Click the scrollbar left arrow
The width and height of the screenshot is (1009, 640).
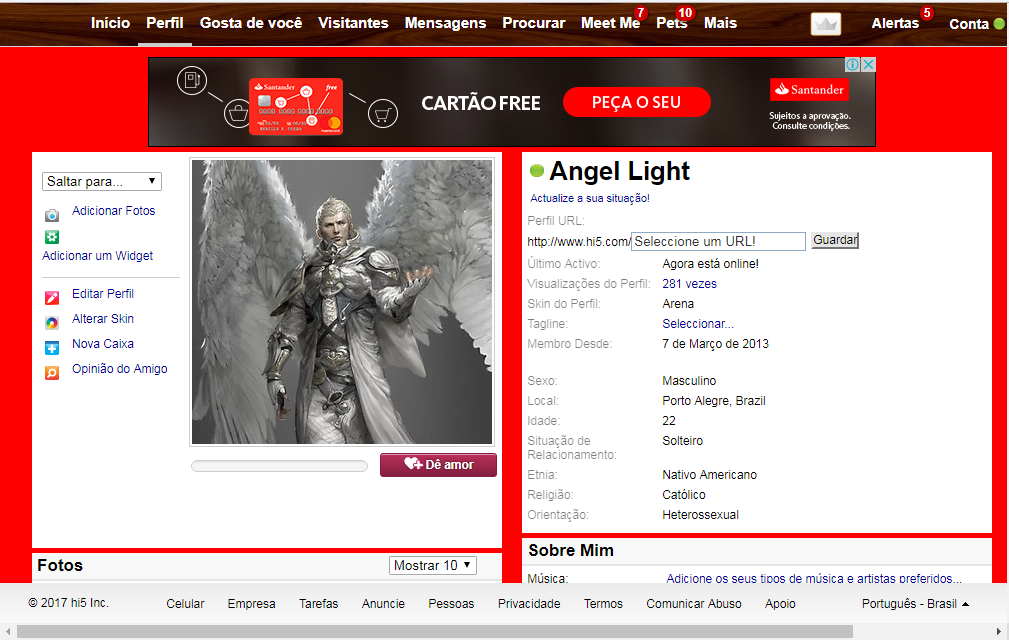click(8, 632)
